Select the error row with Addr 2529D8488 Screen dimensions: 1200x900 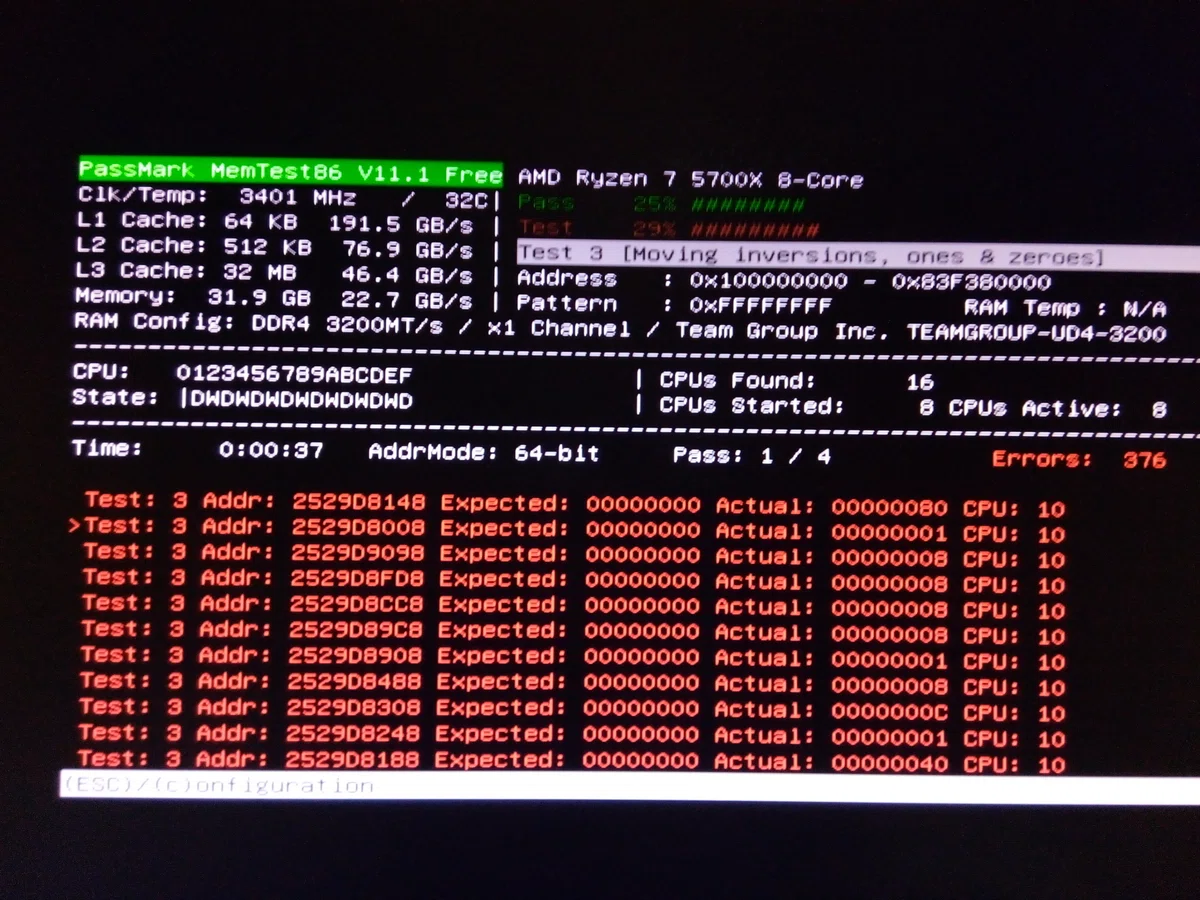573,684
